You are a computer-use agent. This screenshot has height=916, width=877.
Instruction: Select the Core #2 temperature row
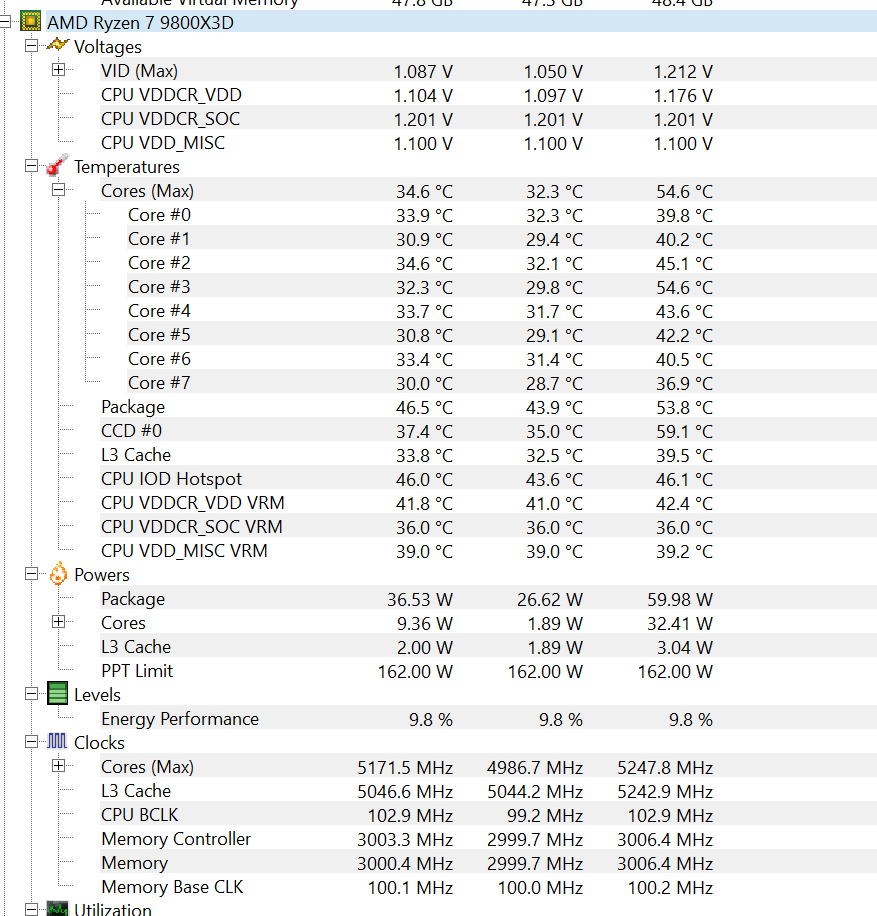click(x=502, y=263)
